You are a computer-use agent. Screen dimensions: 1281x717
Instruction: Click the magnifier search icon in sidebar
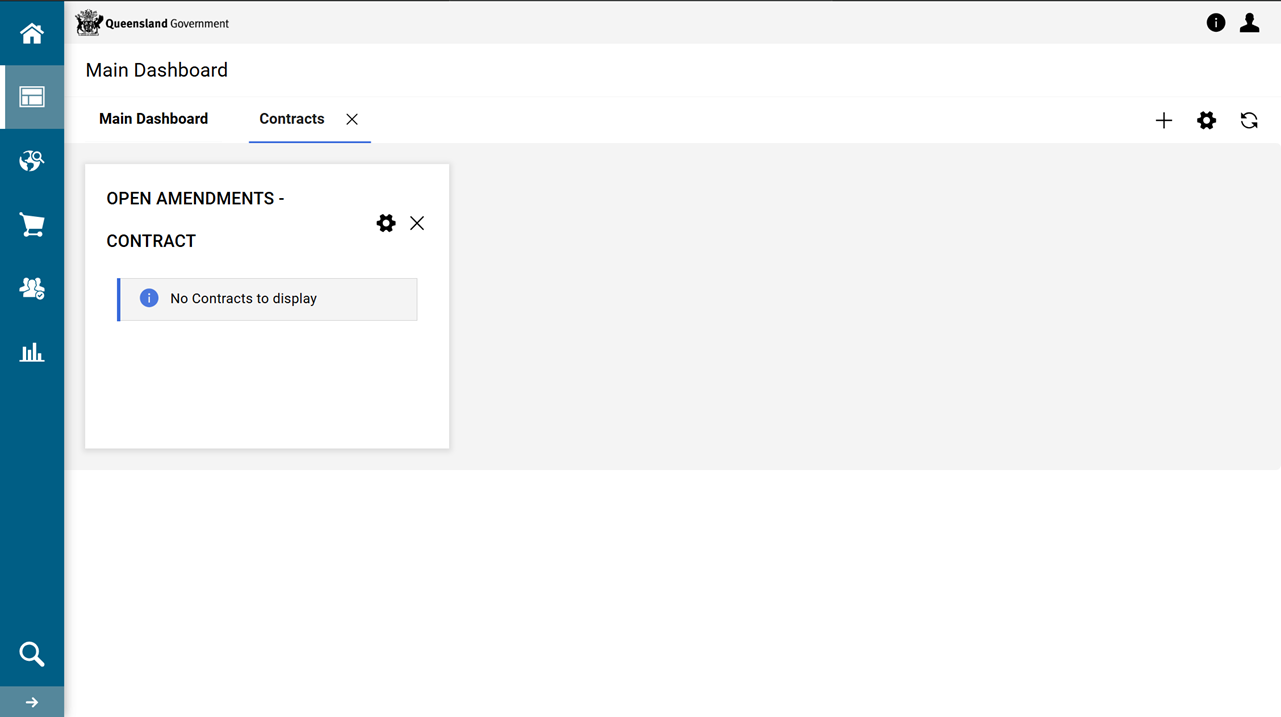click(x=32, y=654)
